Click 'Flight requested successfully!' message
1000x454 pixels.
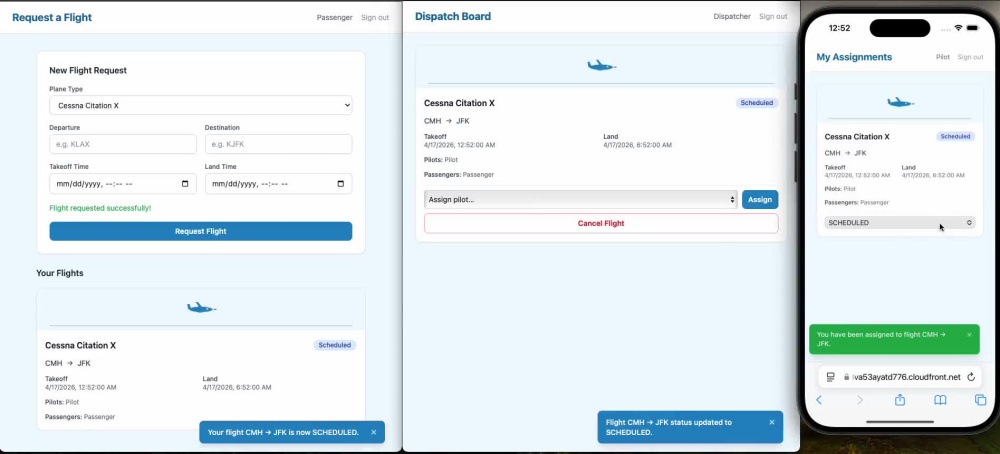click(100, 208)
